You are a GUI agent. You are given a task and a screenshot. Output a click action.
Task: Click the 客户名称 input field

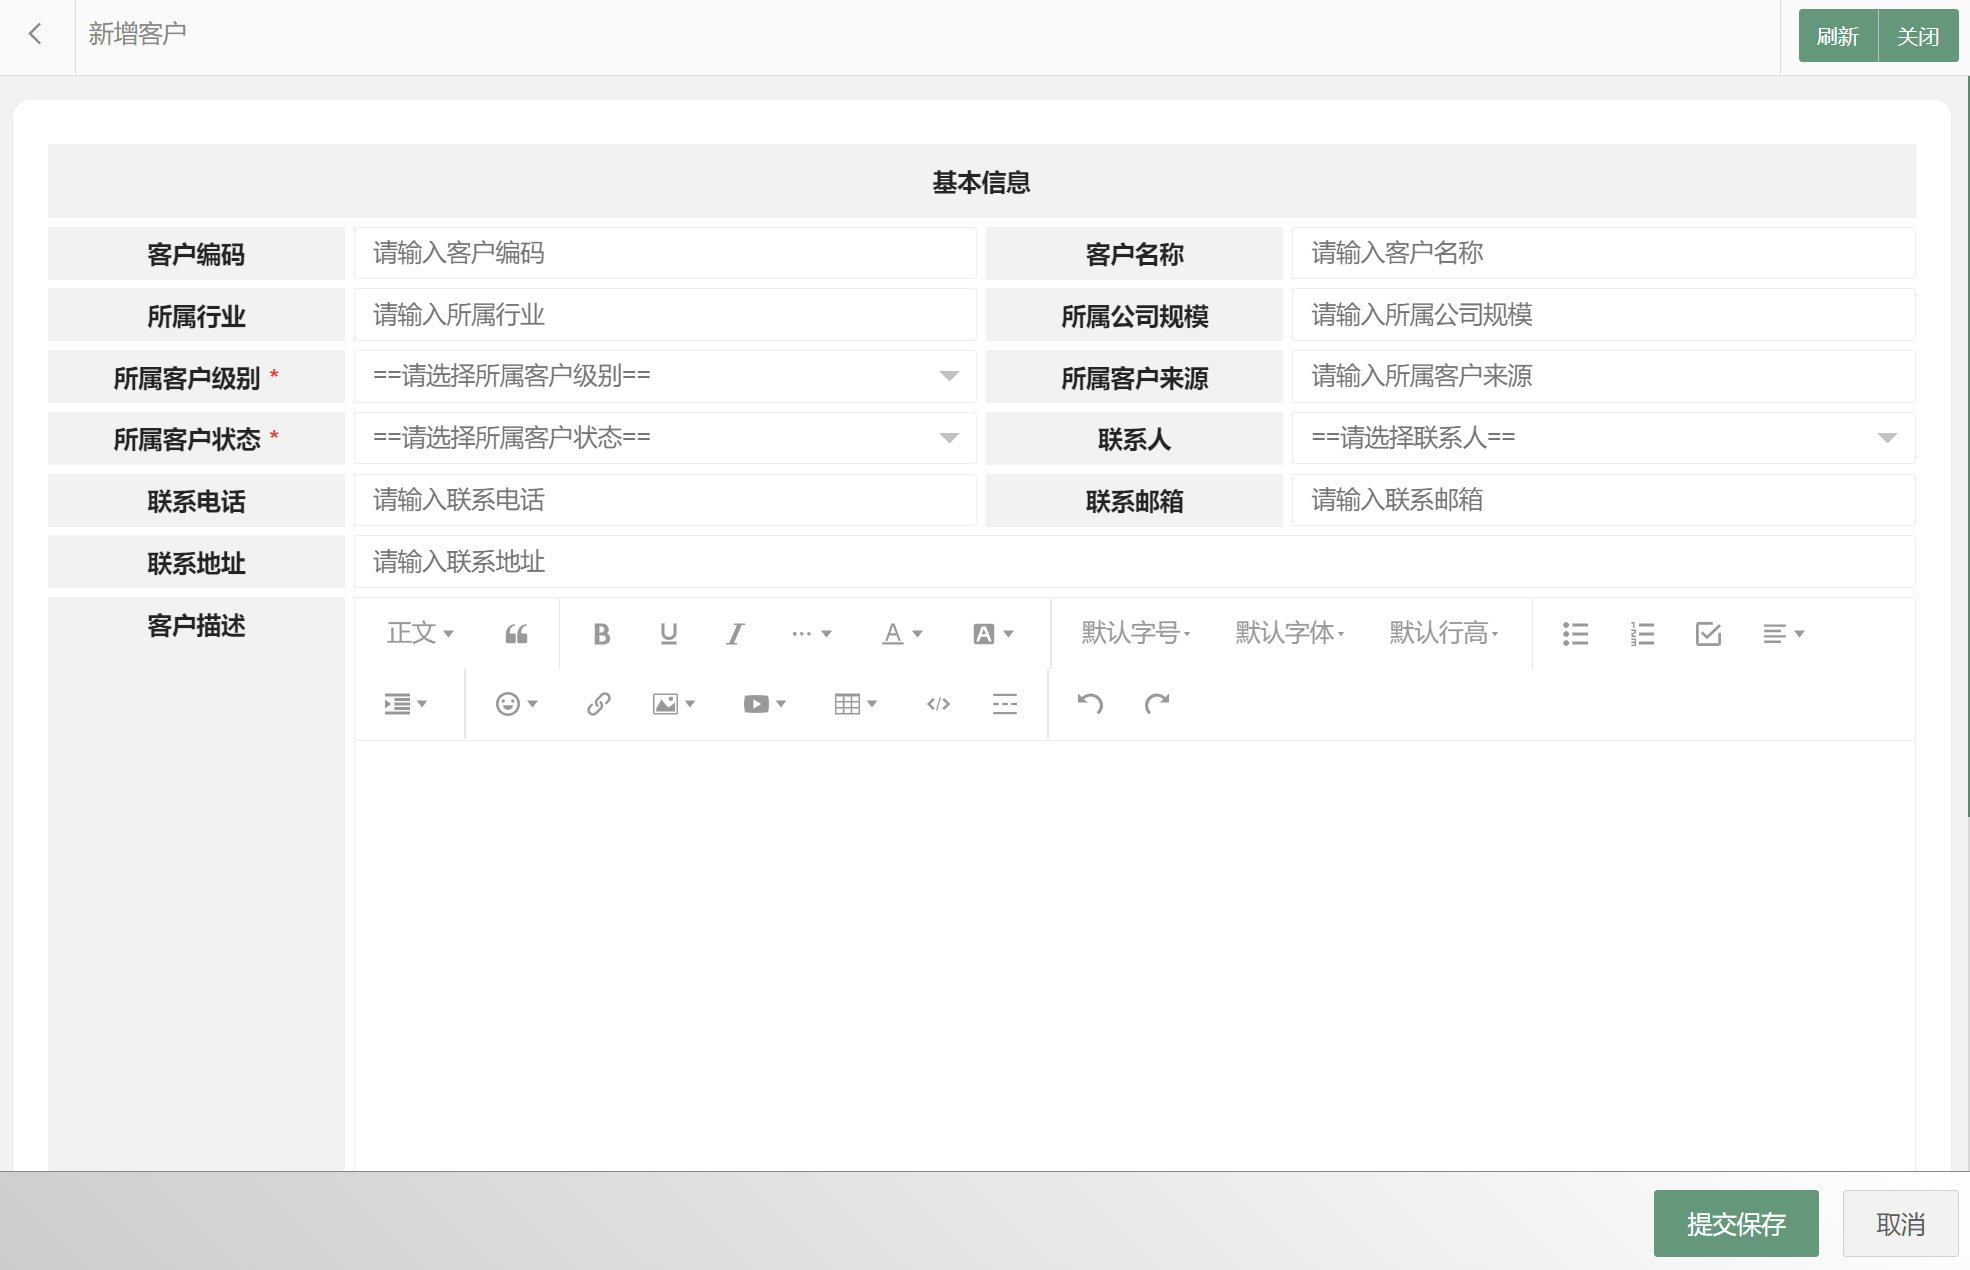[x=1602, y=254]
